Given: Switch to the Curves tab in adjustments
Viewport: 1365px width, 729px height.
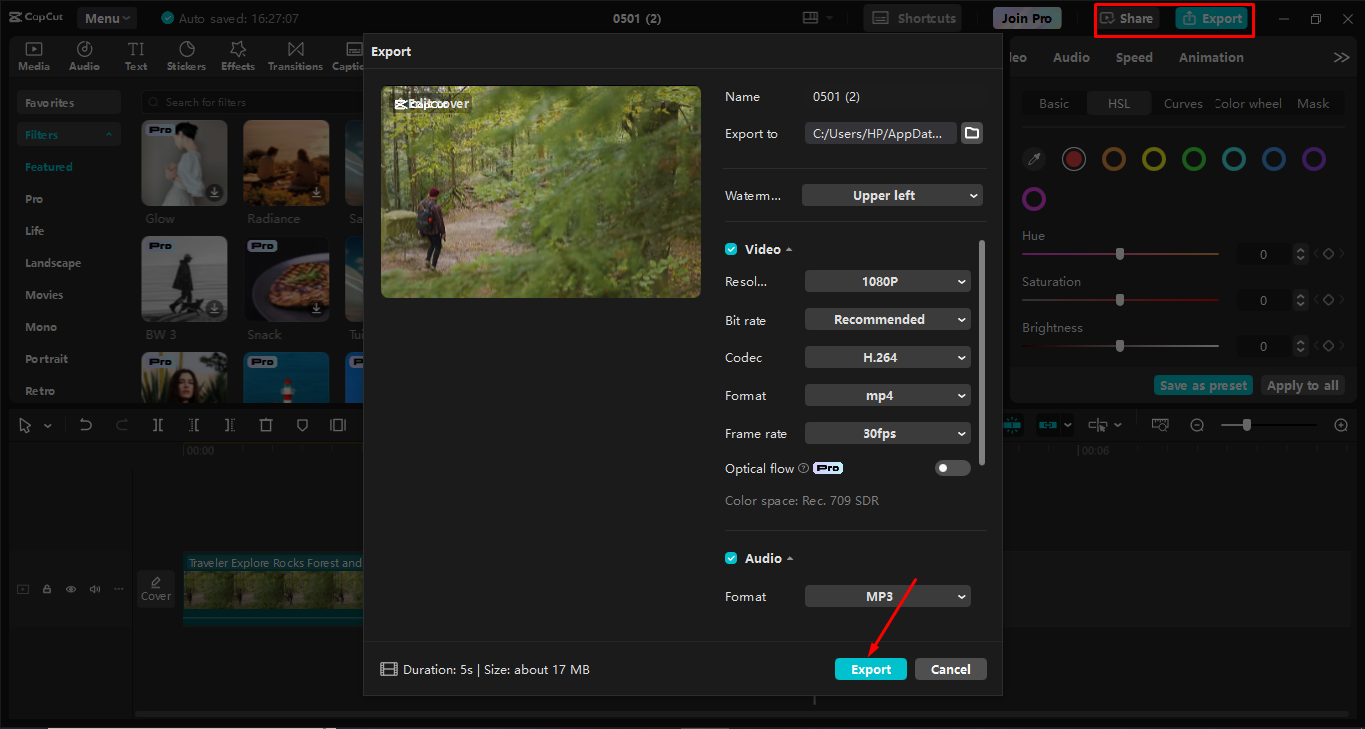Looking at the screenshot, I should (x=1183, y=103).
